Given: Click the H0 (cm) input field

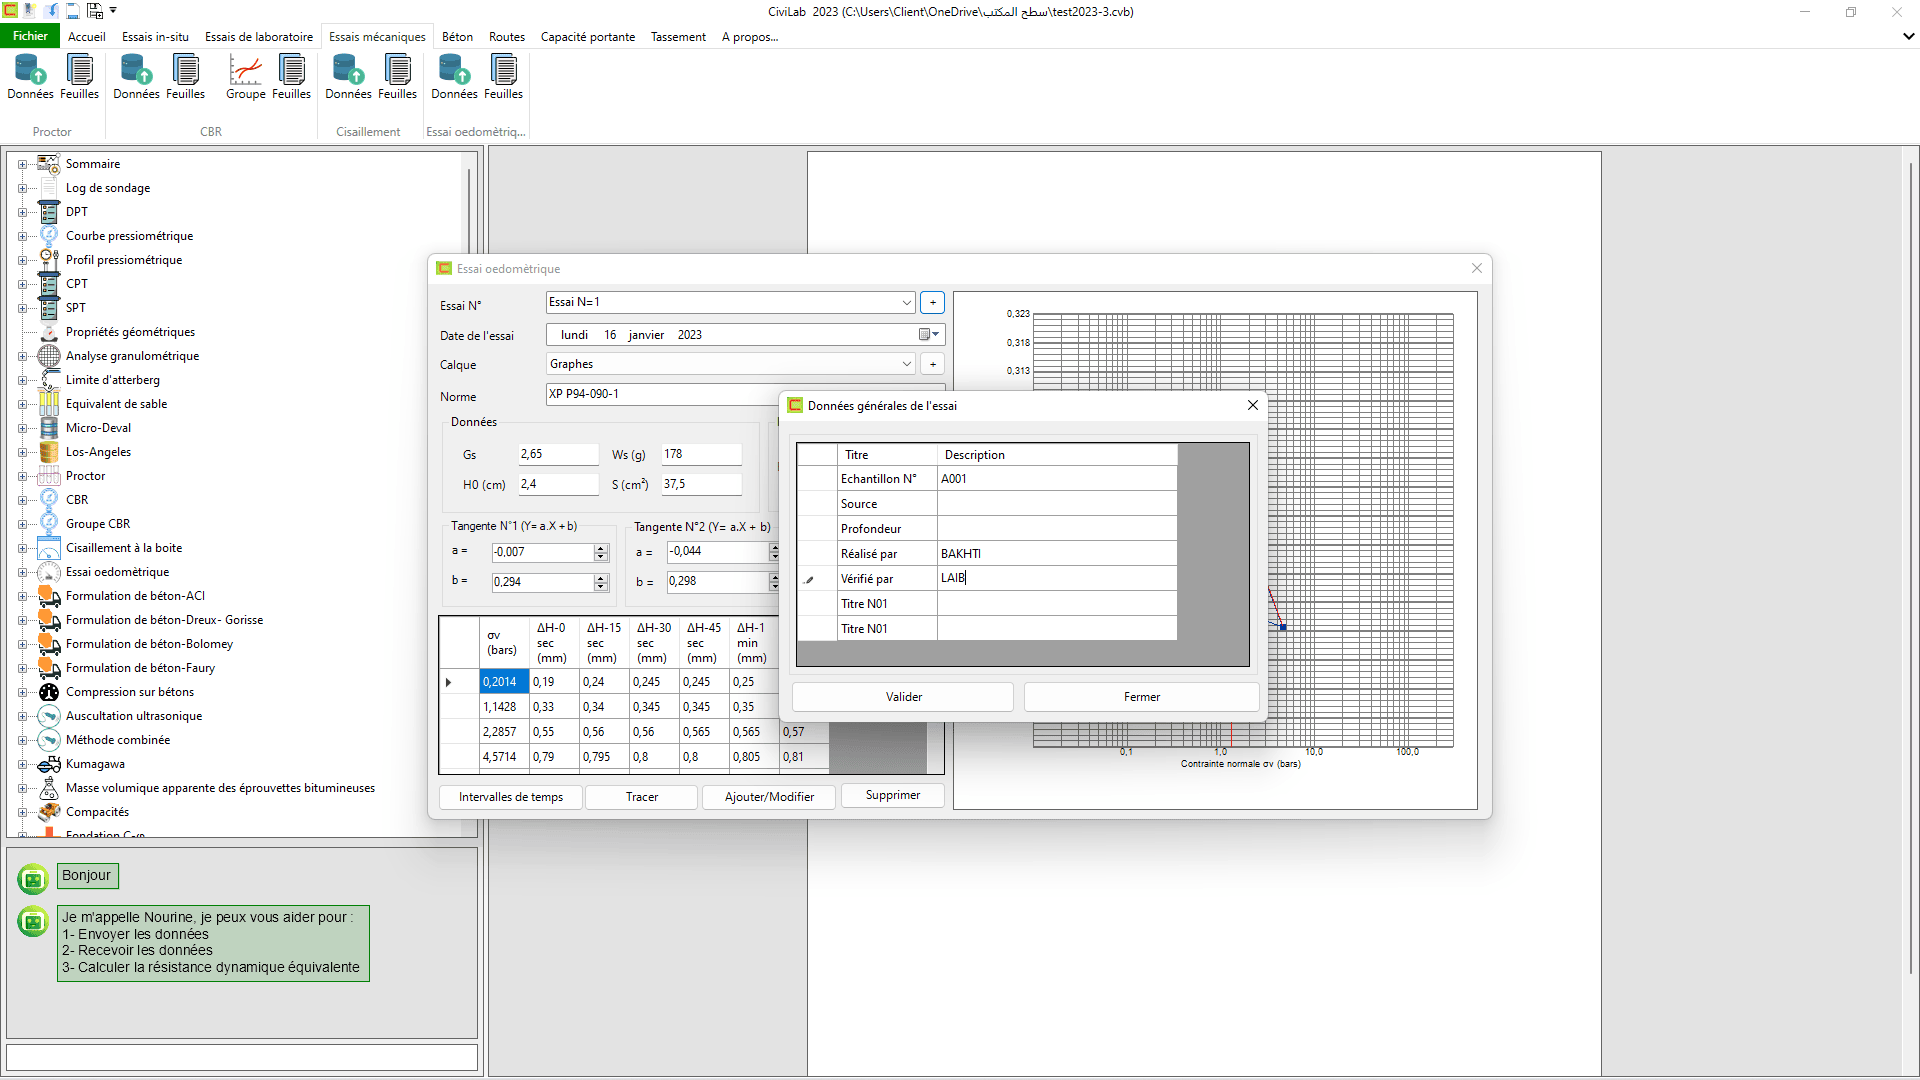Looking at the screenshot, I should [x=558, y=484].
